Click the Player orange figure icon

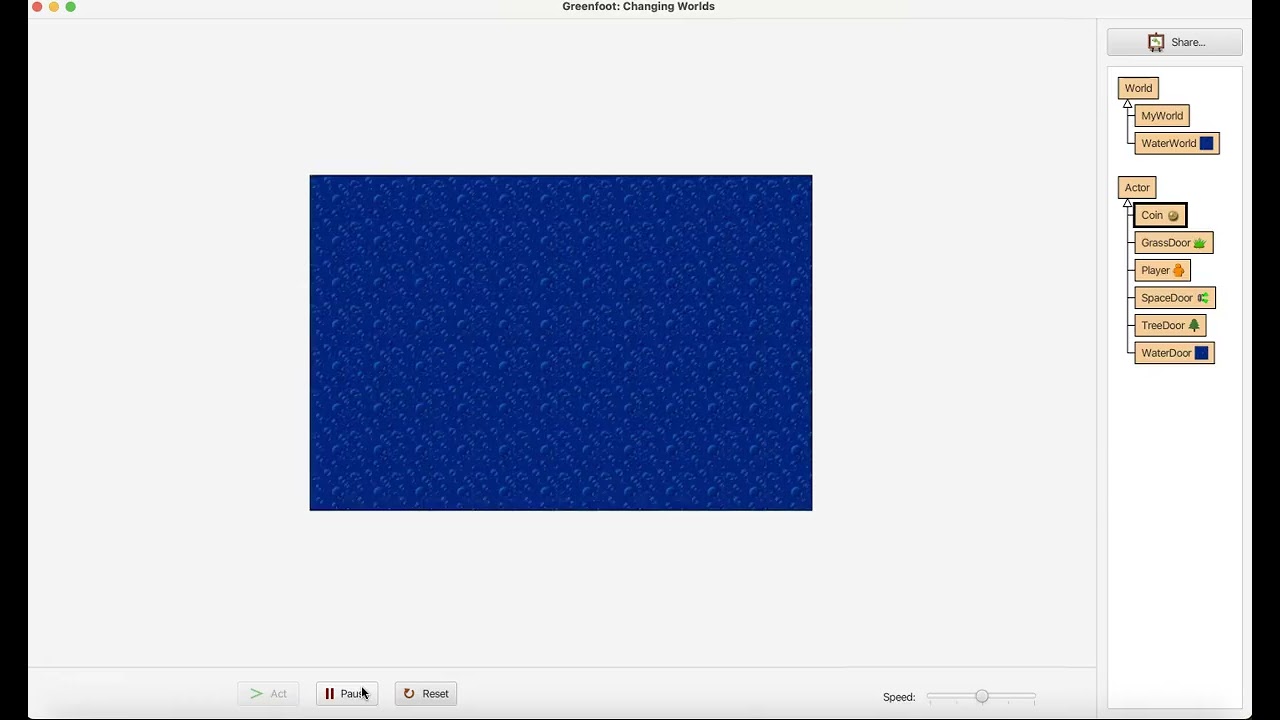coord(1178,270)
